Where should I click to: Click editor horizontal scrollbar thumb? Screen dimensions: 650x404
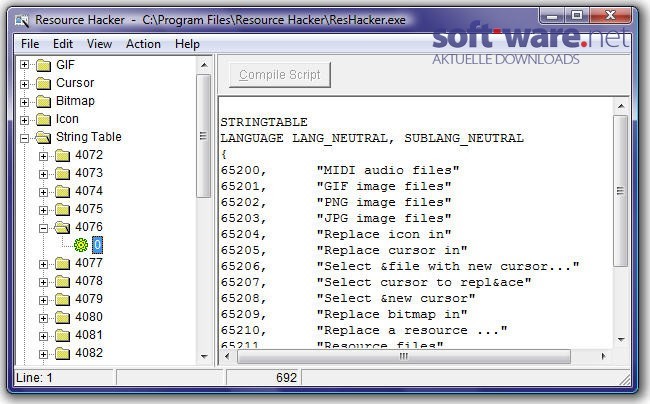click(404, 356)
